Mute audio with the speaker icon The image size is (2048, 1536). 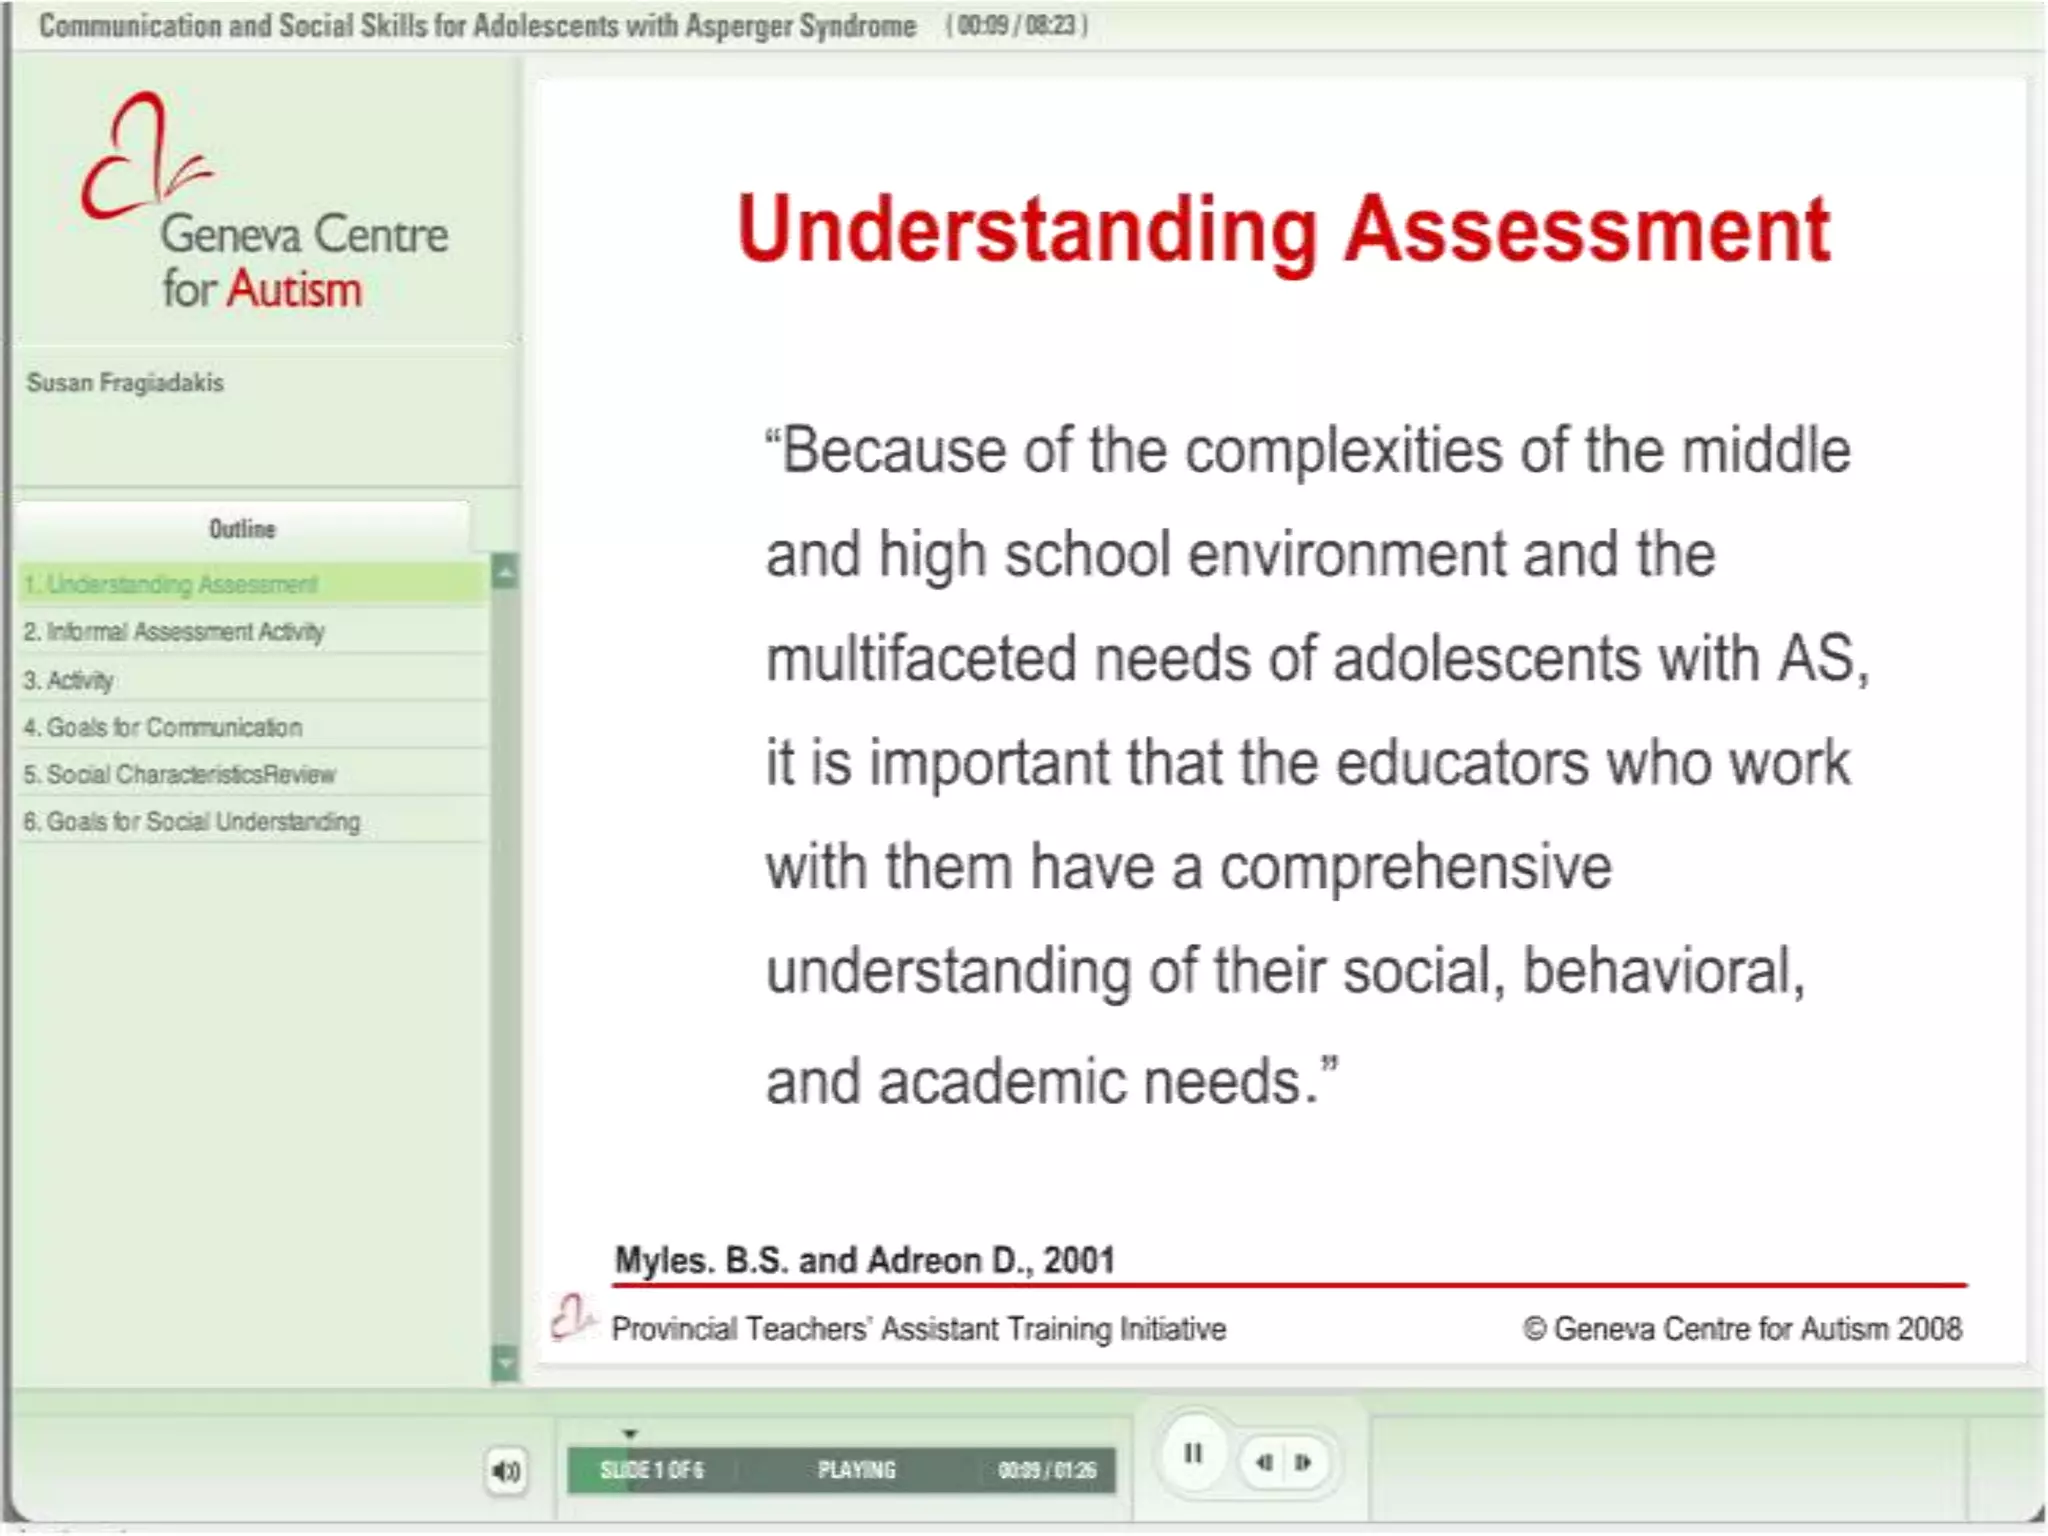[506, 1471]
